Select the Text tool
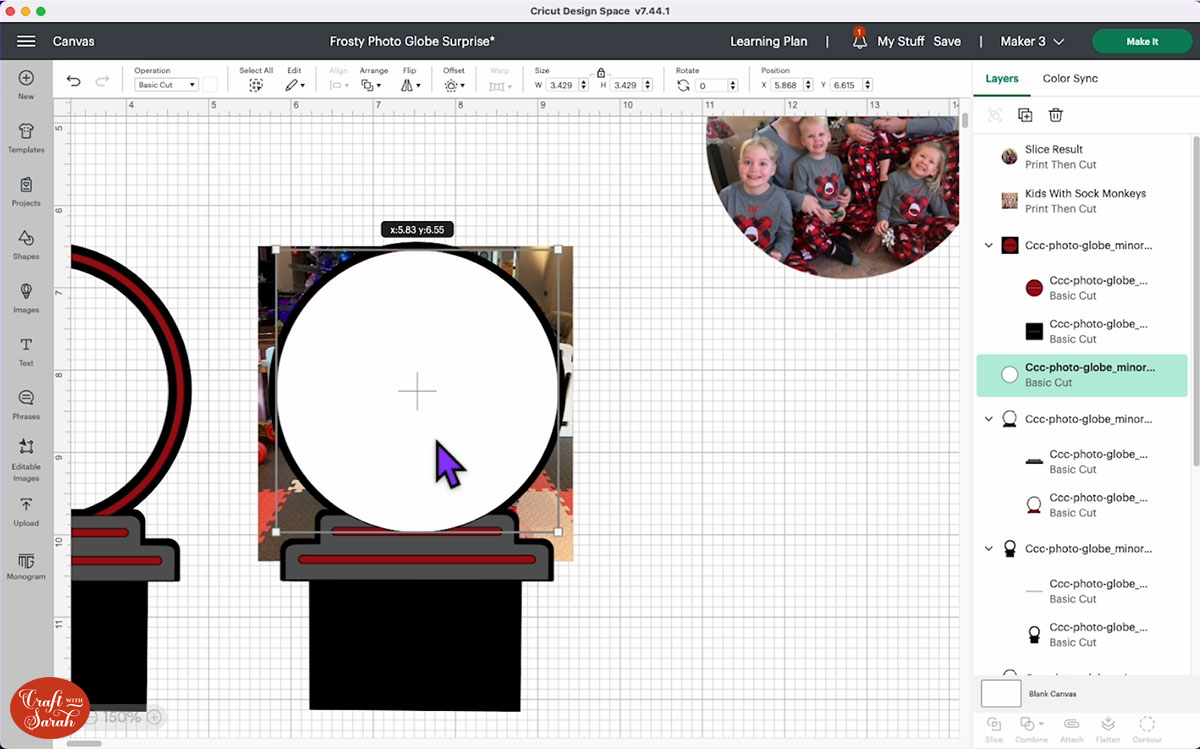The image size is (1200, 749). [x=26, y=350]
